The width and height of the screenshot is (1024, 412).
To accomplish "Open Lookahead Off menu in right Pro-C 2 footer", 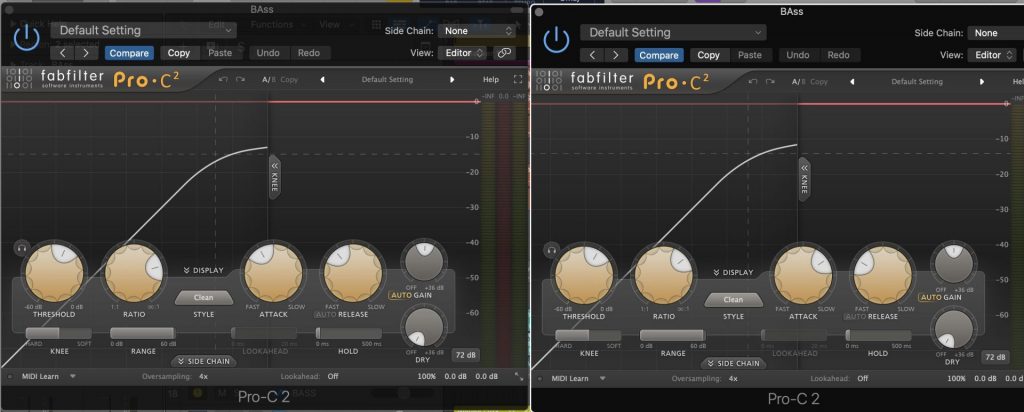I will point(863,378).
